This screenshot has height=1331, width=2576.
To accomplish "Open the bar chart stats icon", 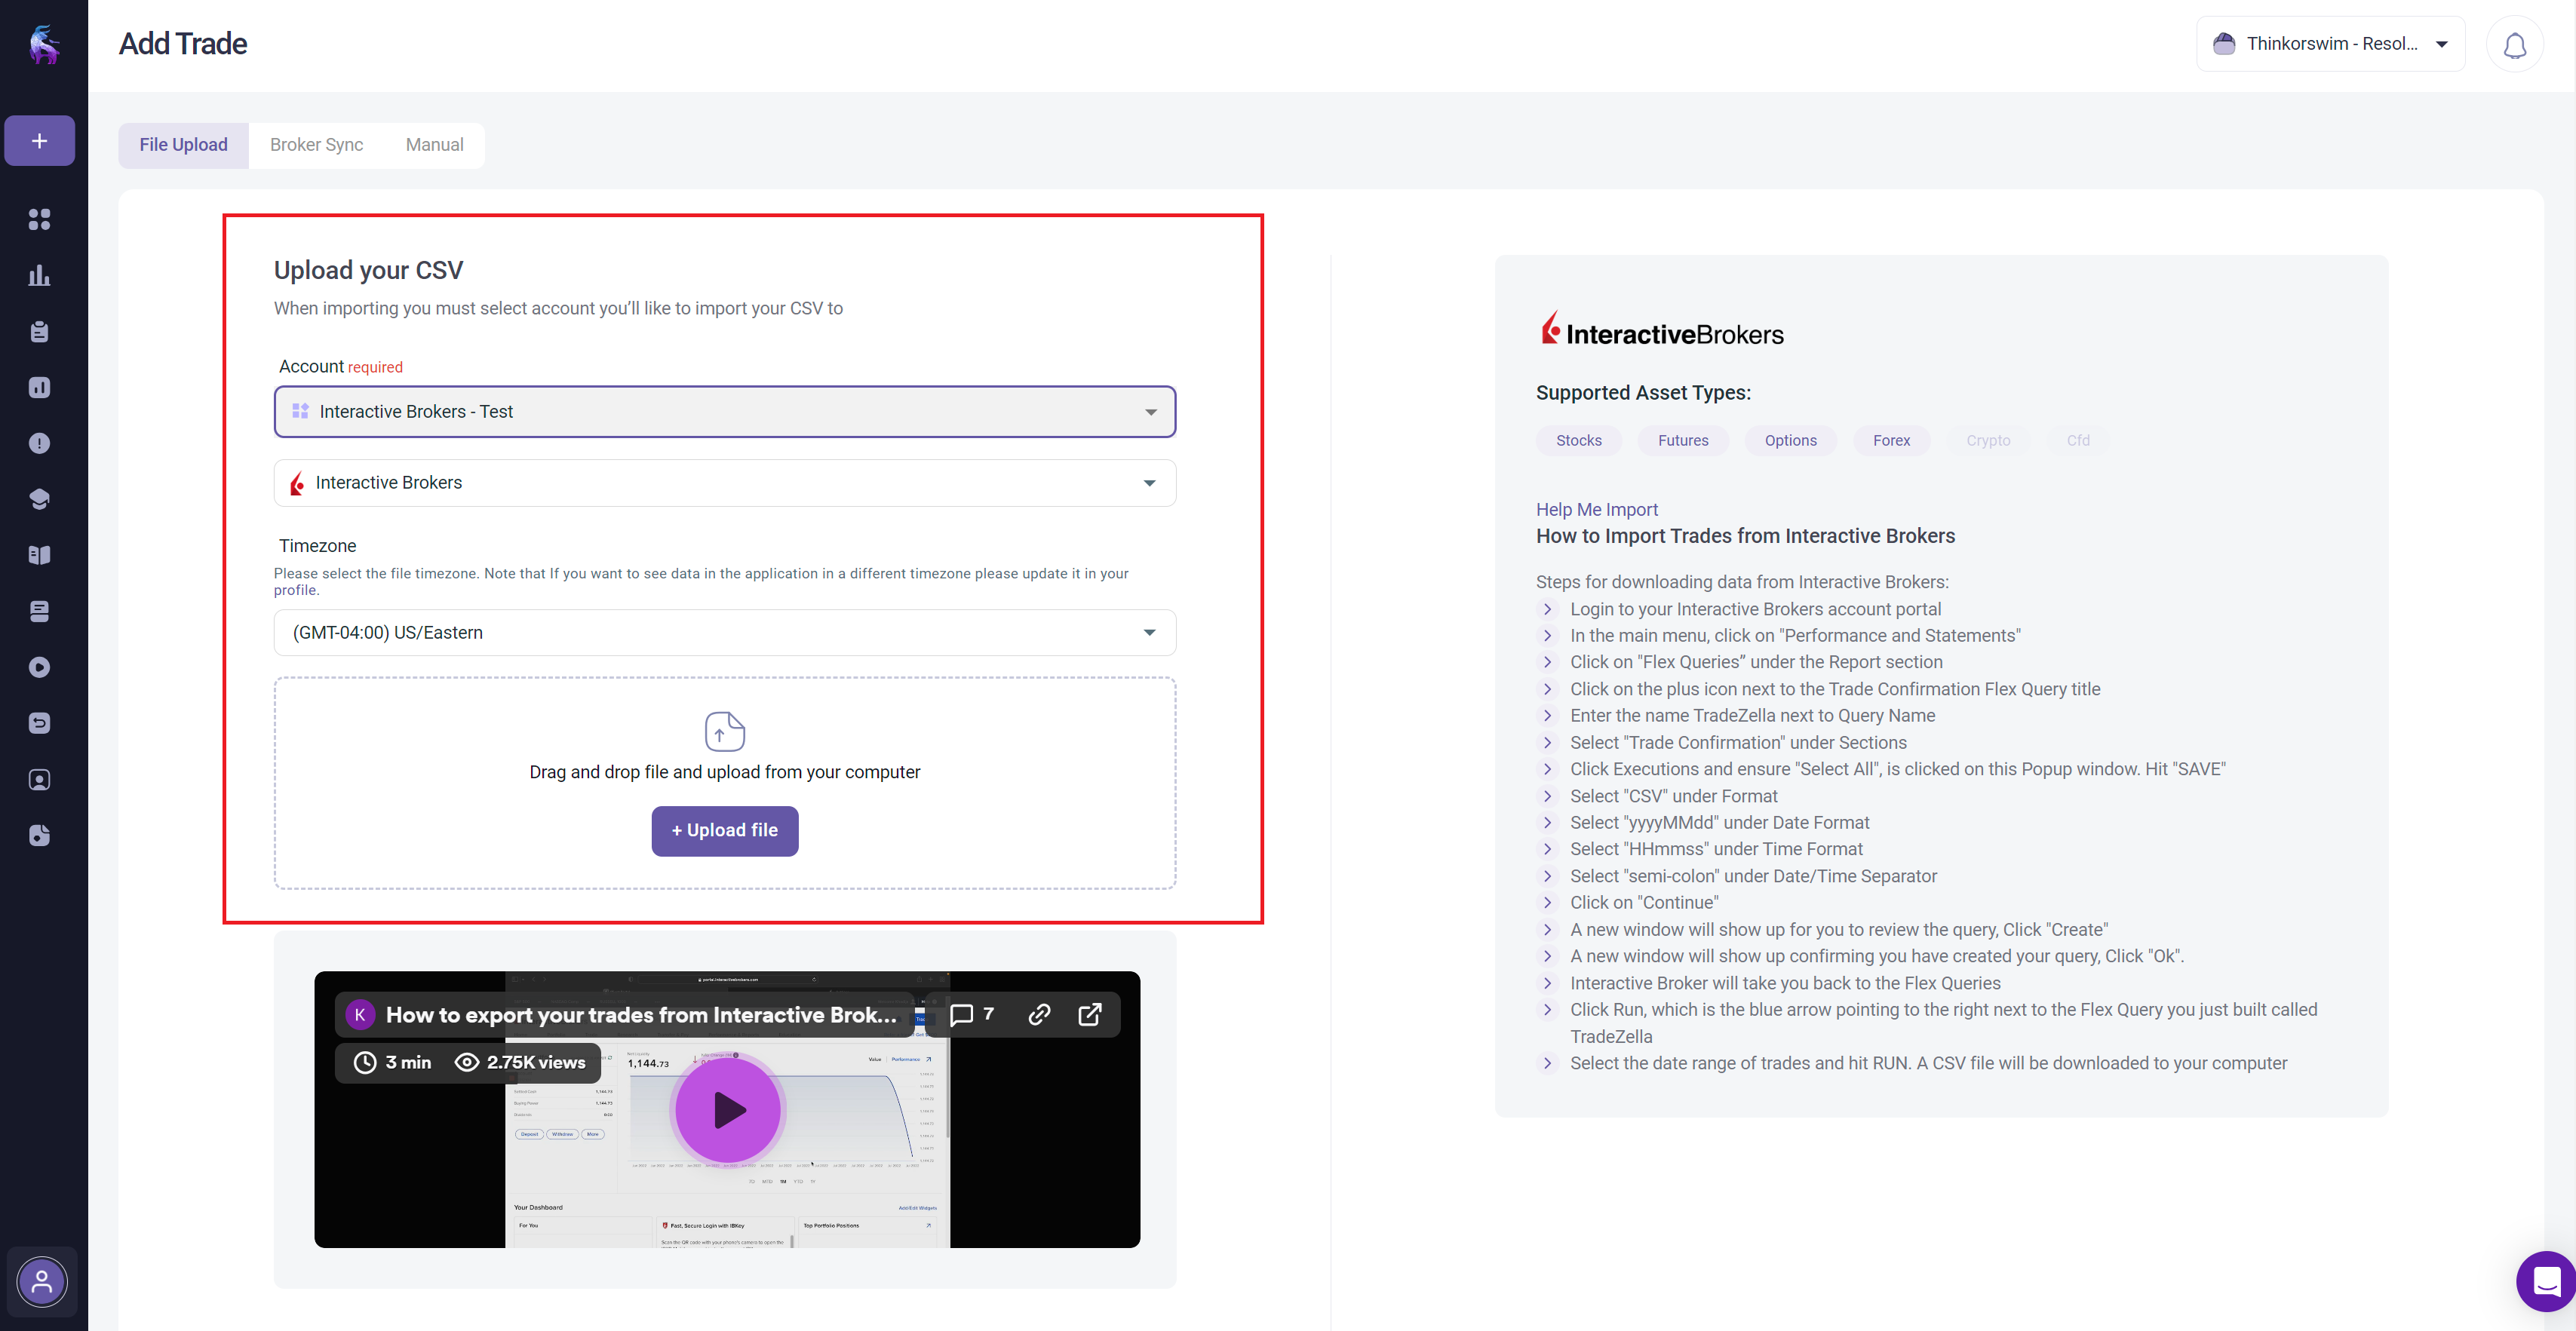I will coord(39,275).
